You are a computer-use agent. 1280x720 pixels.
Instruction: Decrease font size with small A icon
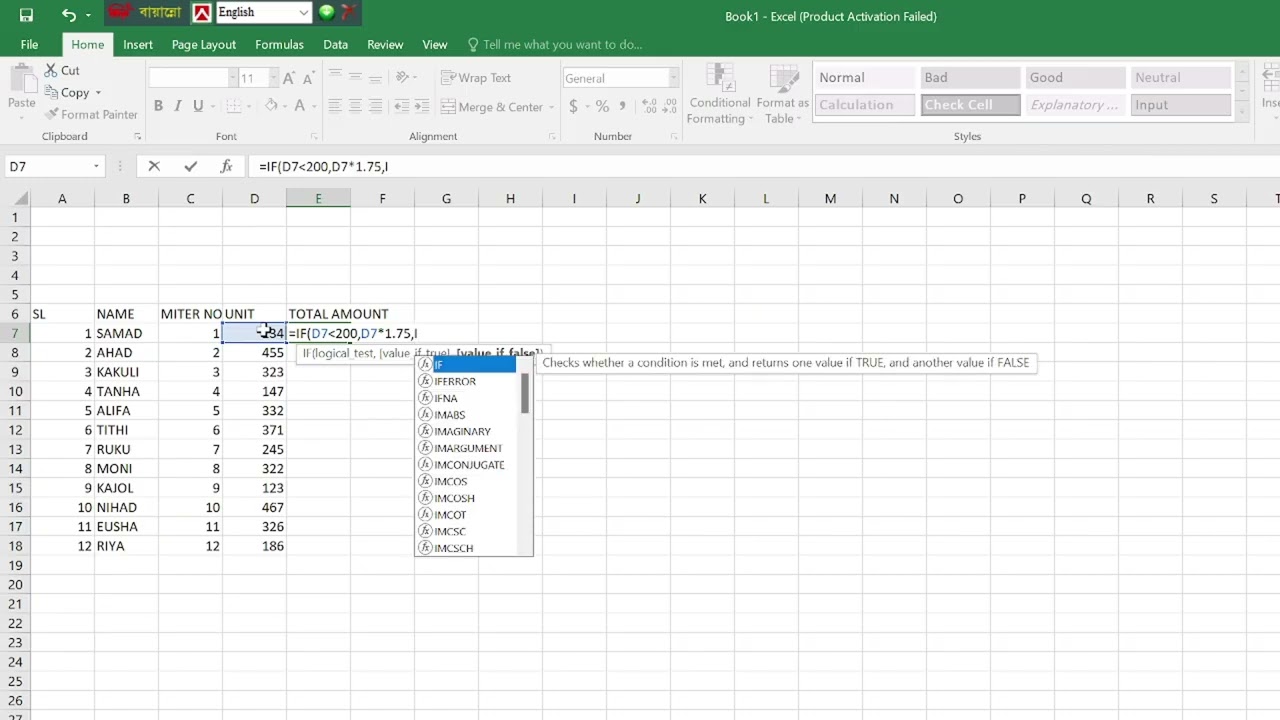pyautogui.click(x=307, y=78)
